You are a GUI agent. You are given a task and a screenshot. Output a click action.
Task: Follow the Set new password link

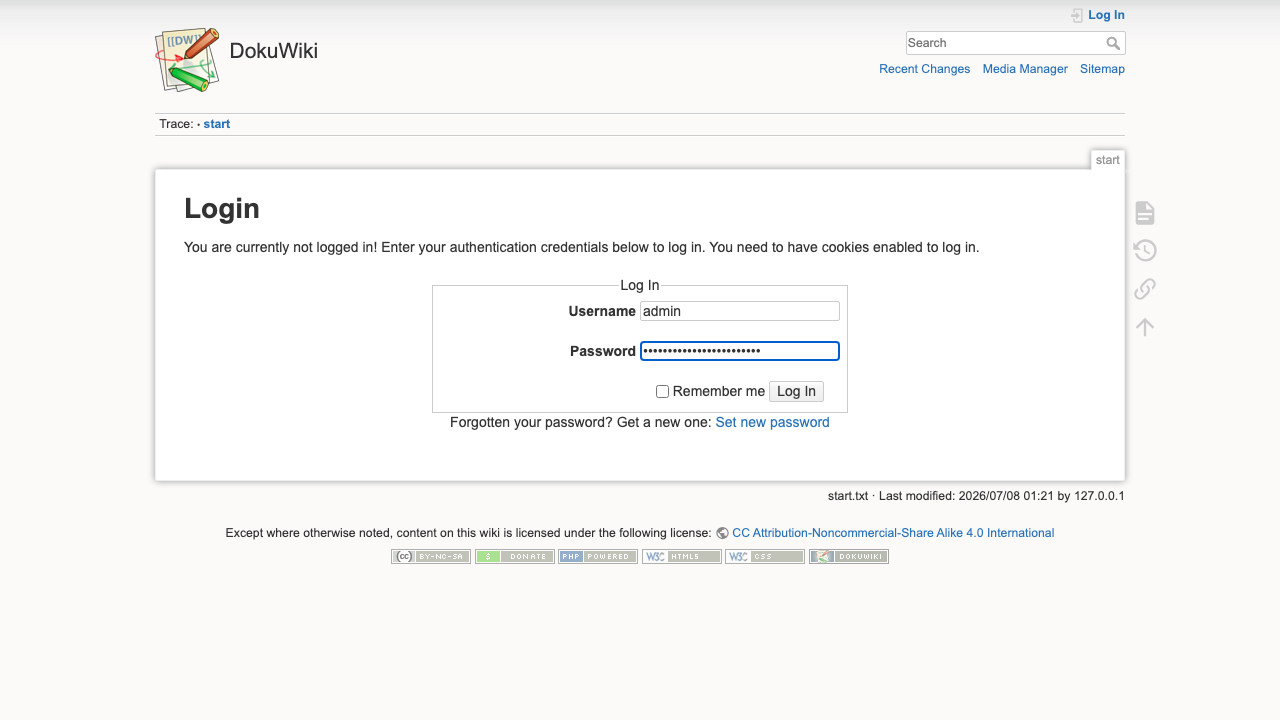773,422
